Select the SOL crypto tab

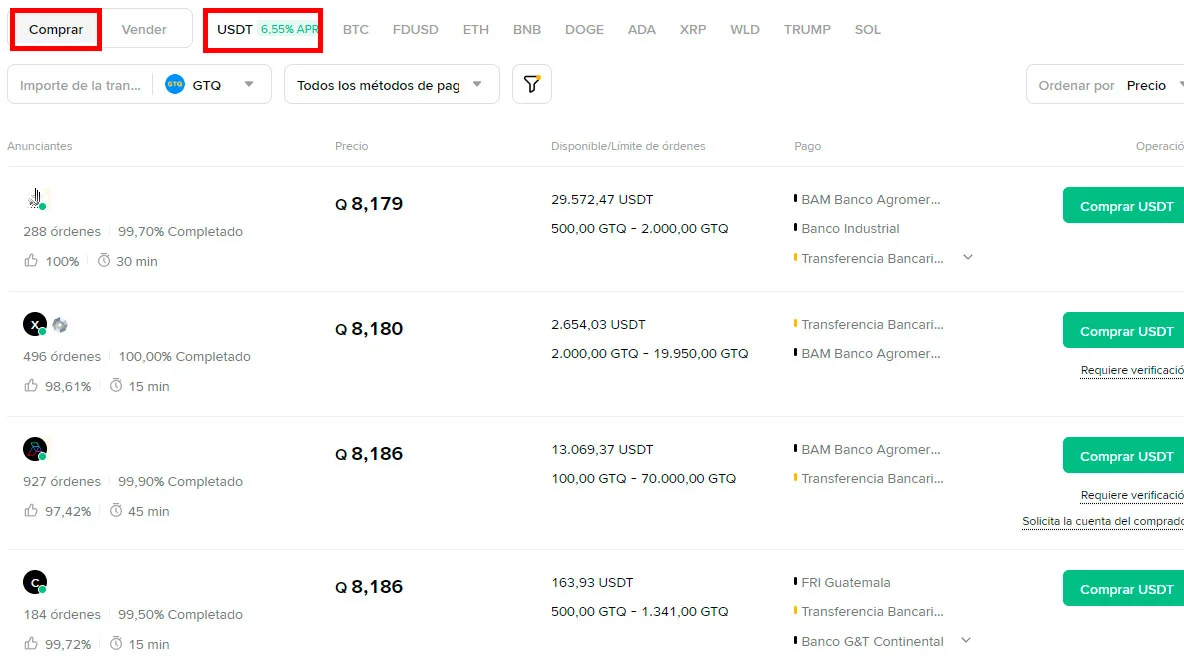868,29
